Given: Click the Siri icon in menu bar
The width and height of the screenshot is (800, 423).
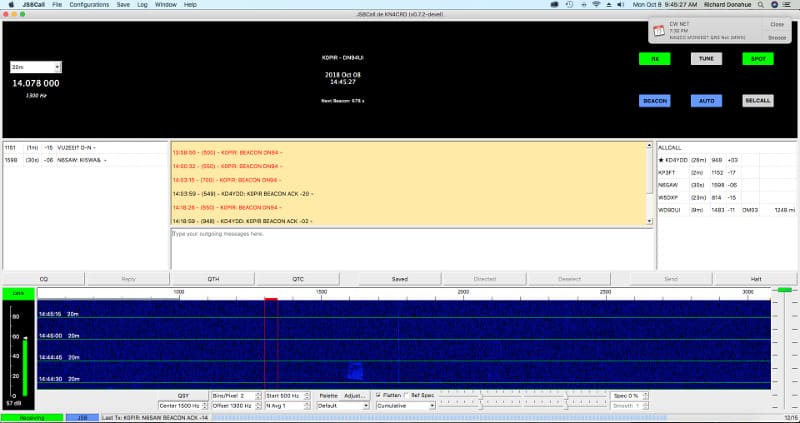Looking at the screenshot, I should [774, 4].
